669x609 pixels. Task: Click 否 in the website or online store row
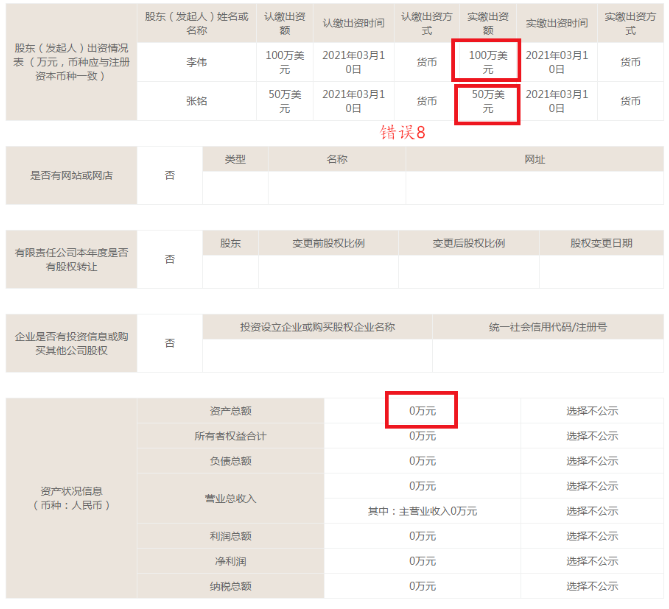click(x=170, y=175)
